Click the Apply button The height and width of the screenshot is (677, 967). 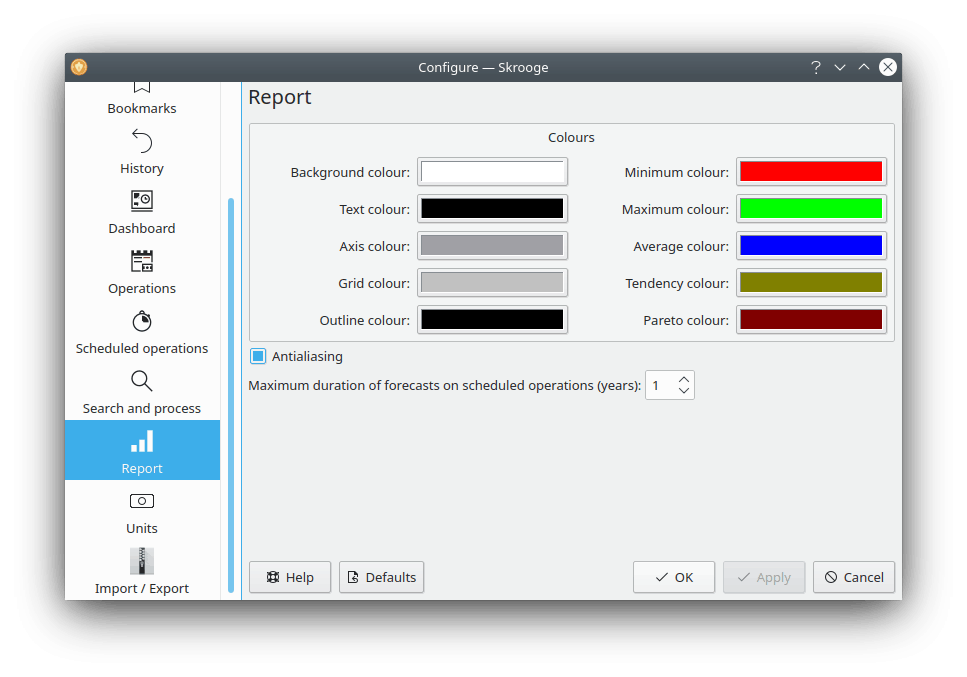(764, 577)
